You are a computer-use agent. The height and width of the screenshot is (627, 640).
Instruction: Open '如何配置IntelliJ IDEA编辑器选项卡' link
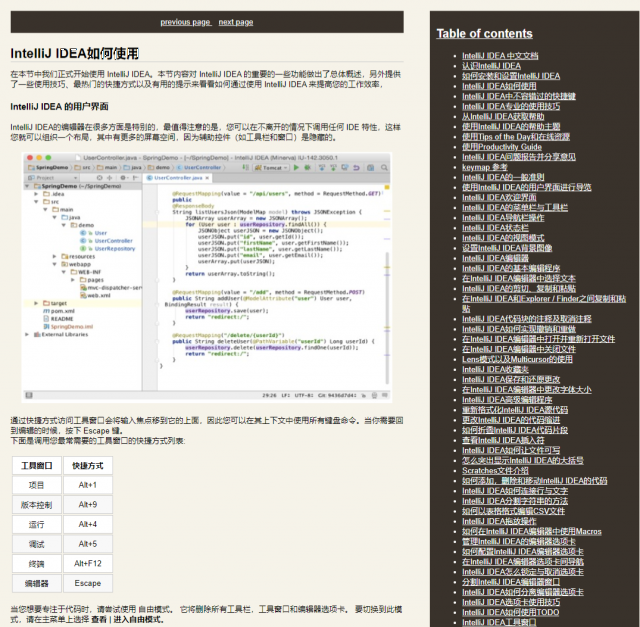click(x=522, y=551)
